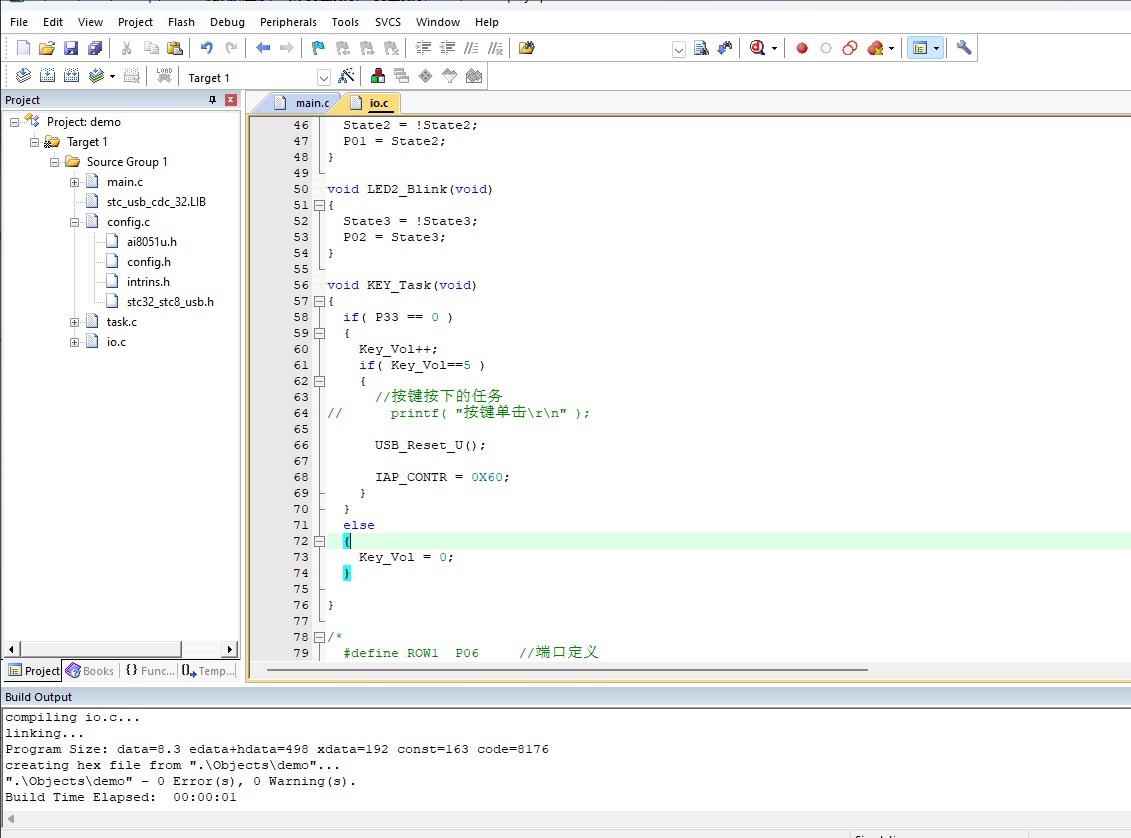Switch to the main.c editor tab
The width and height of the screenshot is (1131, 838).
(x=304, y=103)
